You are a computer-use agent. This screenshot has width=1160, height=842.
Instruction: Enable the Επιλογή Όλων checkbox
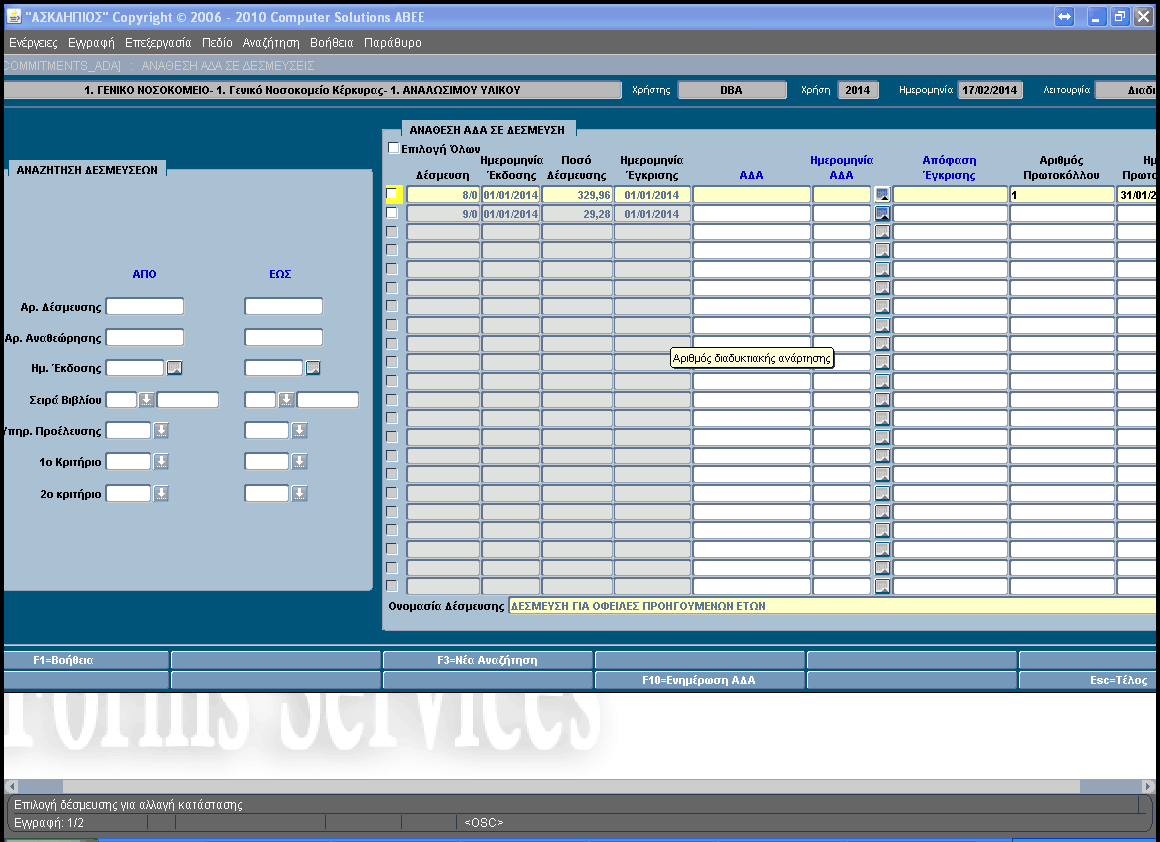(x=394, y=148)
